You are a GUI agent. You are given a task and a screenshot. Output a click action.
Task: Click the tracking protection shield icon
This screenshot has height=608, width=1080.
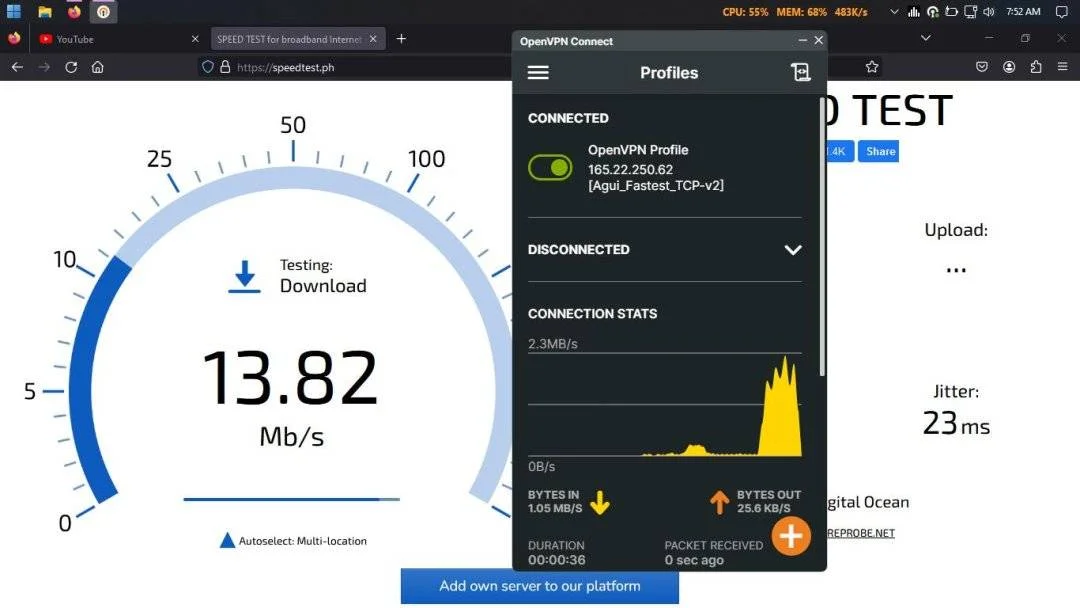pos(207,67)
